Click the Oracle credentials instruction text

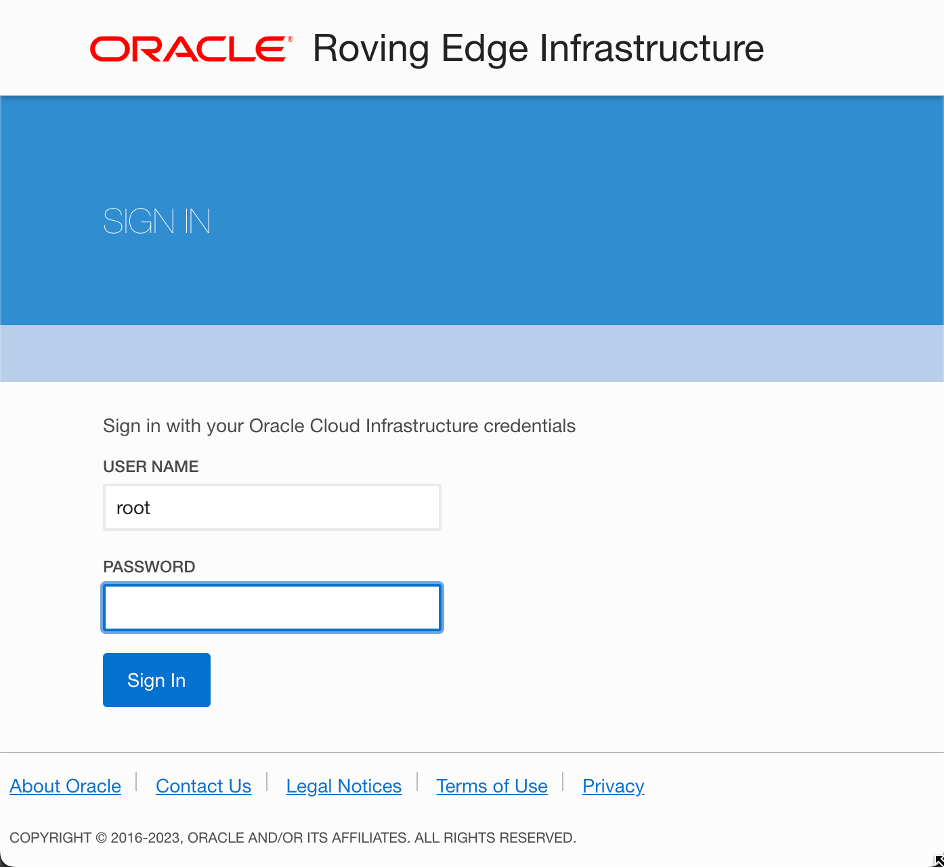point(339,426)
